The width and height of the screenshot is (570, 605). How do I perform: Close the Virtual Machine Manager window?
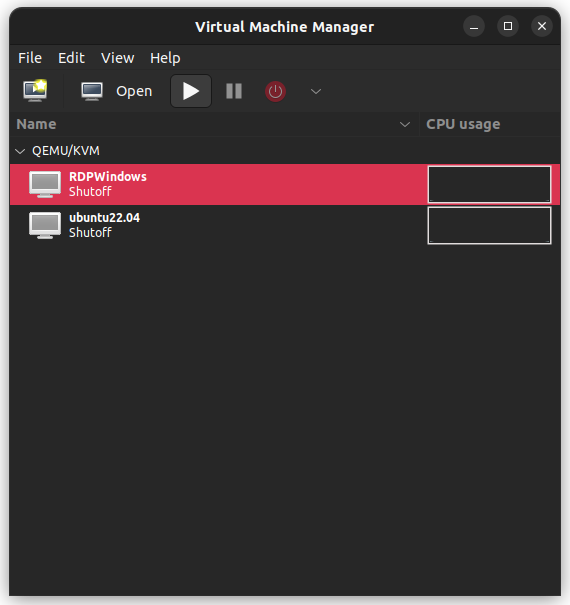point(542,26)
